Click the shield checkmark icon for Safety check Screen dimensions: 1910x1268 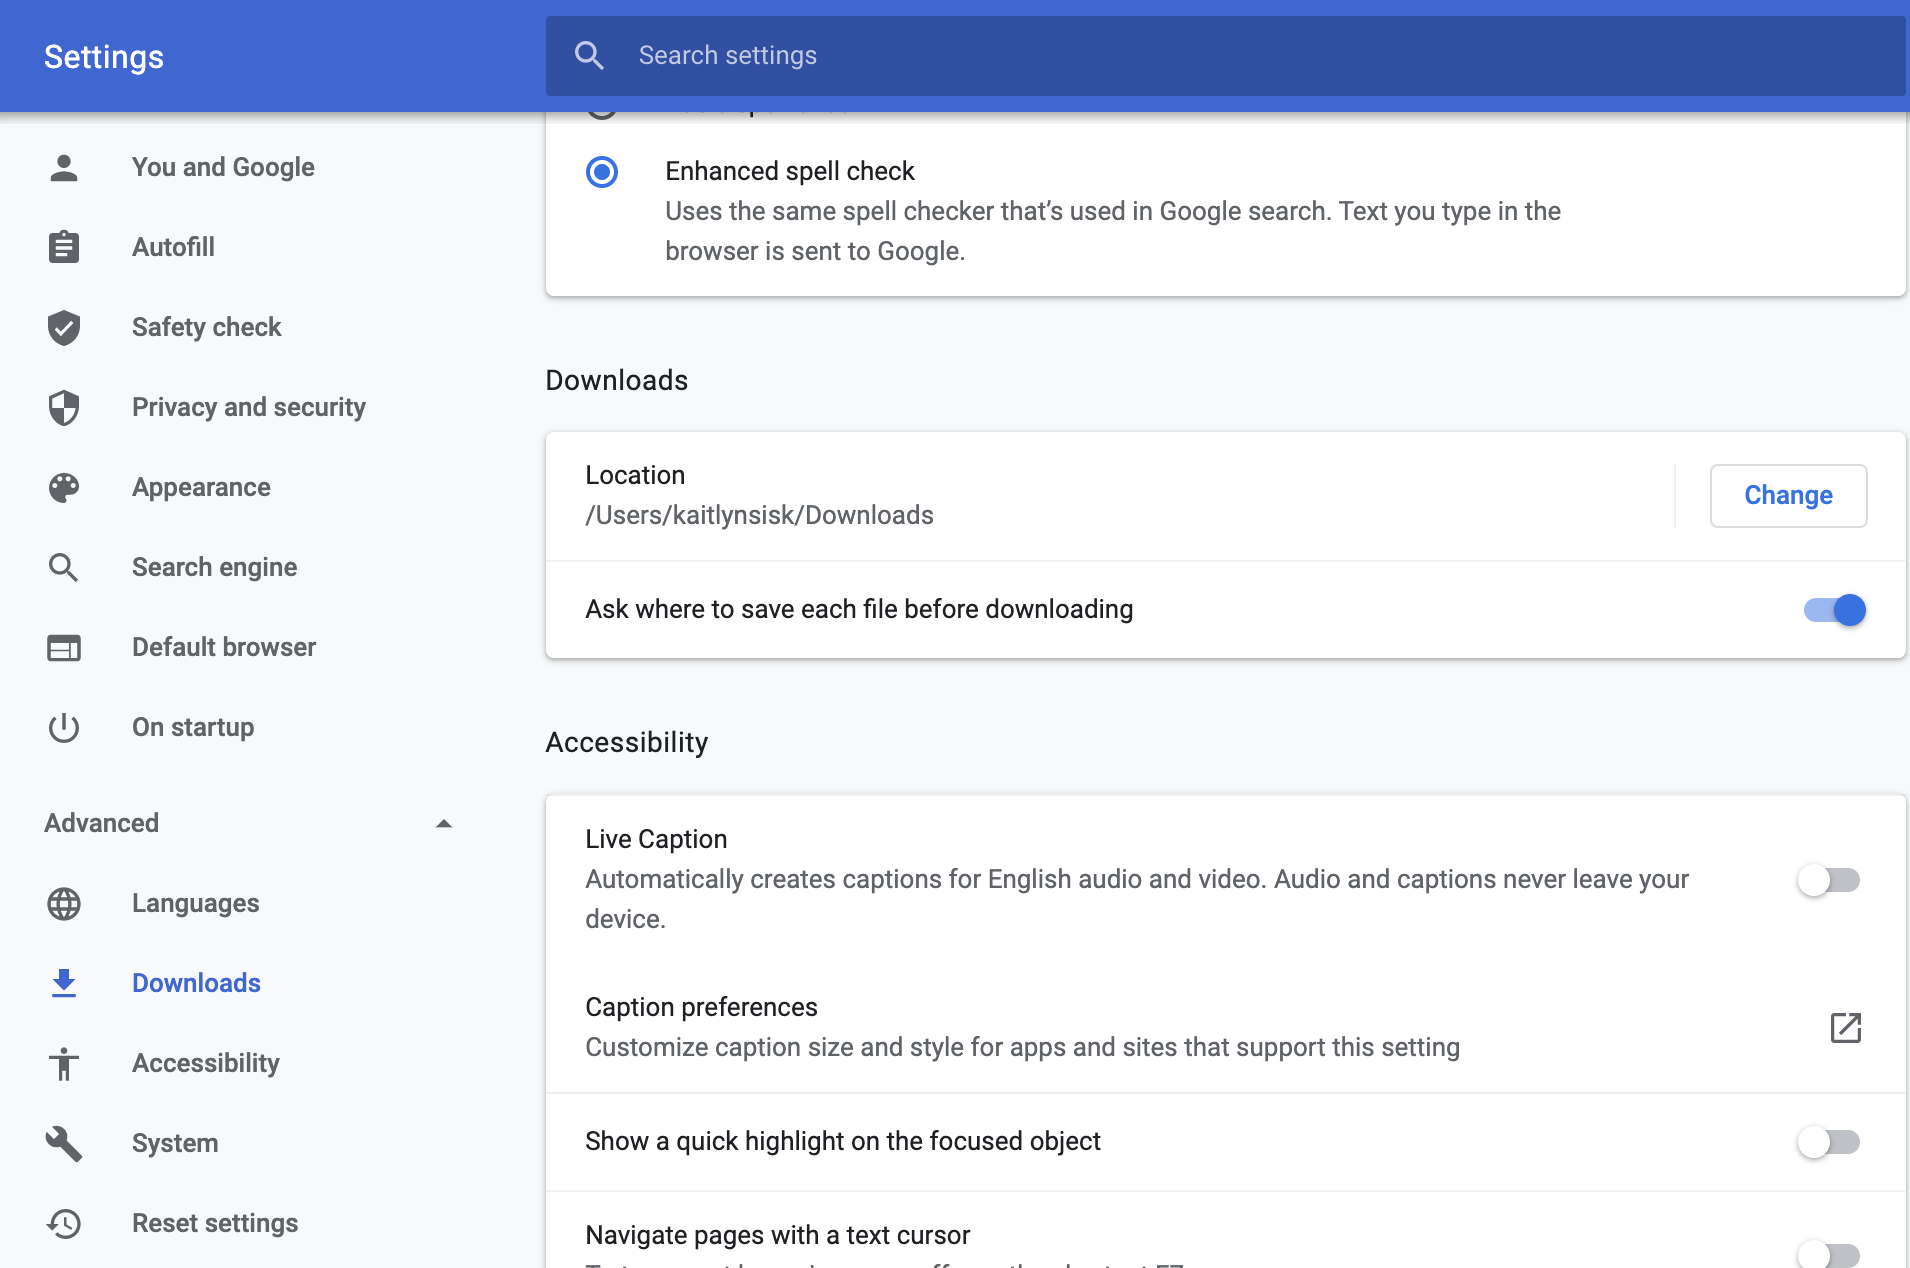tap(64, 327)
